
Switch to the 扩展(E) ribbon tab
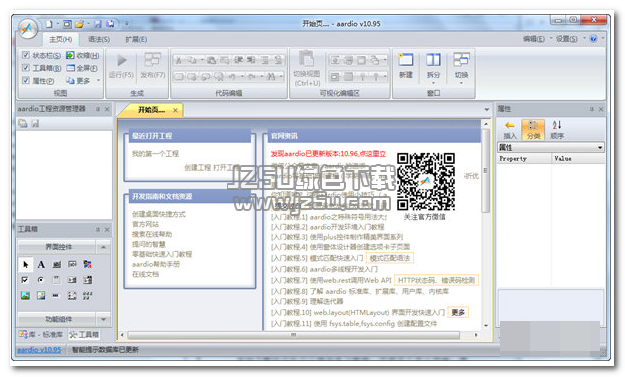pyautogui.click(x=136, y=39)
